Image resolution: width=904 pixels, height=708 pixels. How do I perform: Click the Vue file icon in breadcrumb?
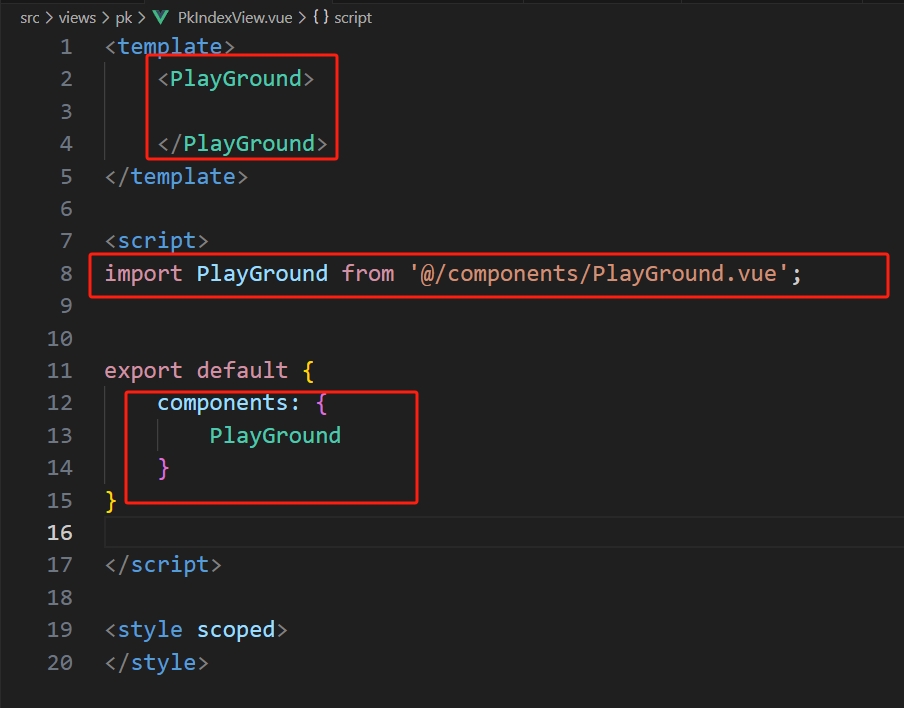pyautogui.click(x=161, y=18)
